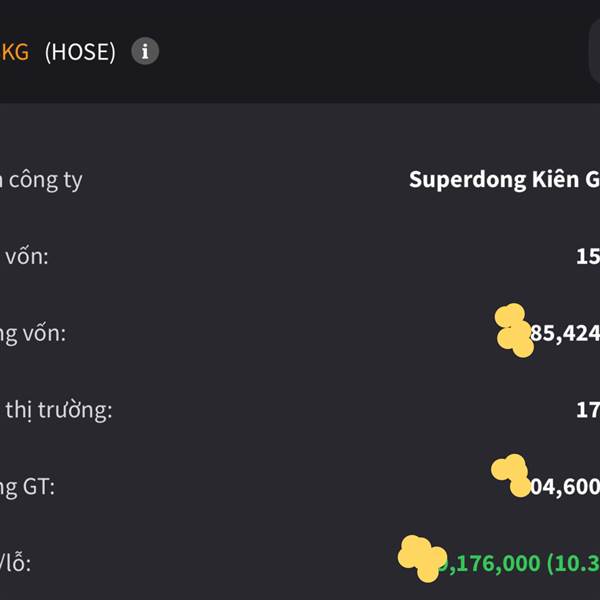The image size is (600, 600).
Task: Click the yellow scribble before the green value
Action: (422, 558)
